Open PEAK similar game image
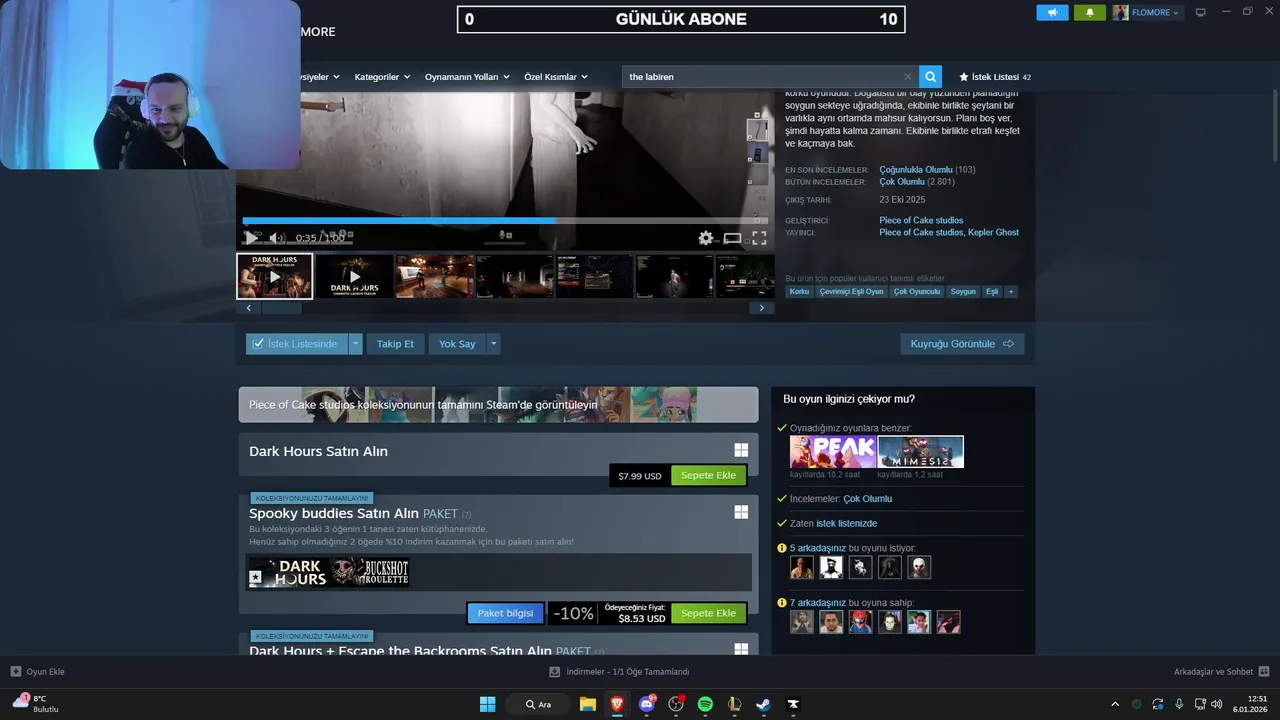The image size is (1280, 720). click(x=833, y=452)
